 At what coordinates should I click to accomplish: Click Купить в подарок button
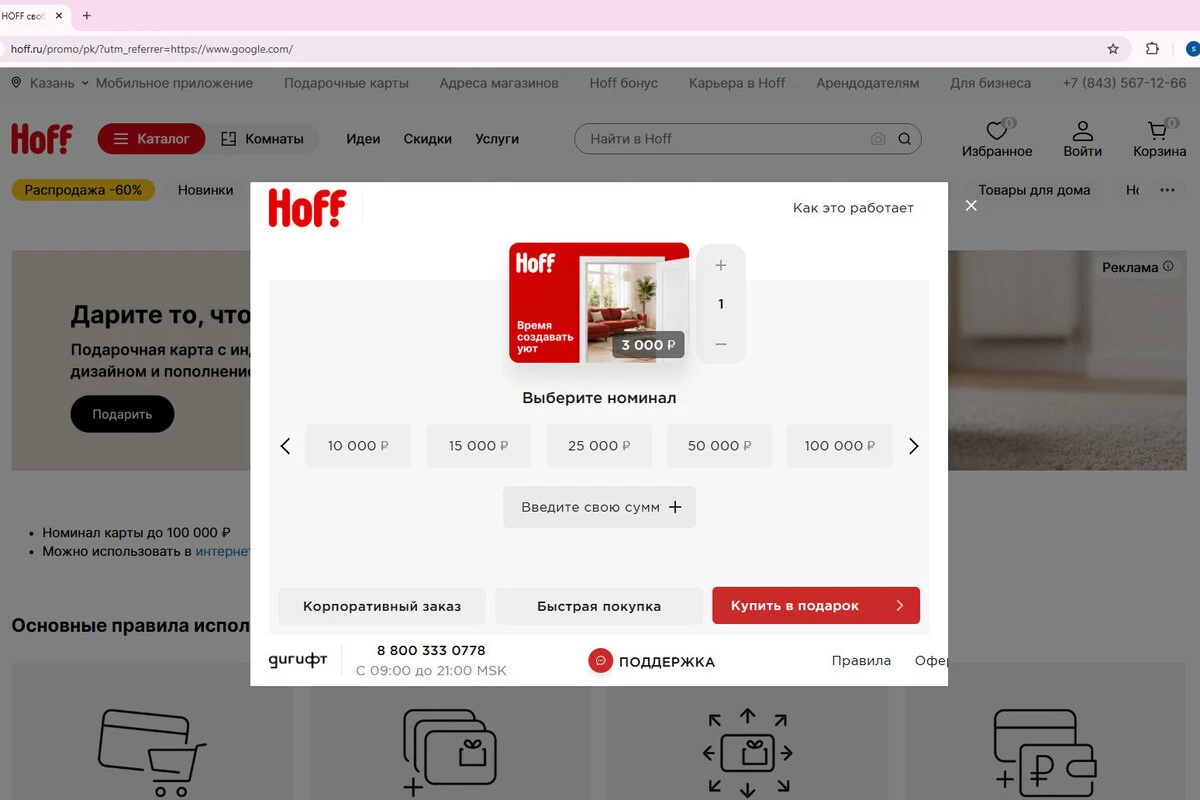[x=816, y=606]
